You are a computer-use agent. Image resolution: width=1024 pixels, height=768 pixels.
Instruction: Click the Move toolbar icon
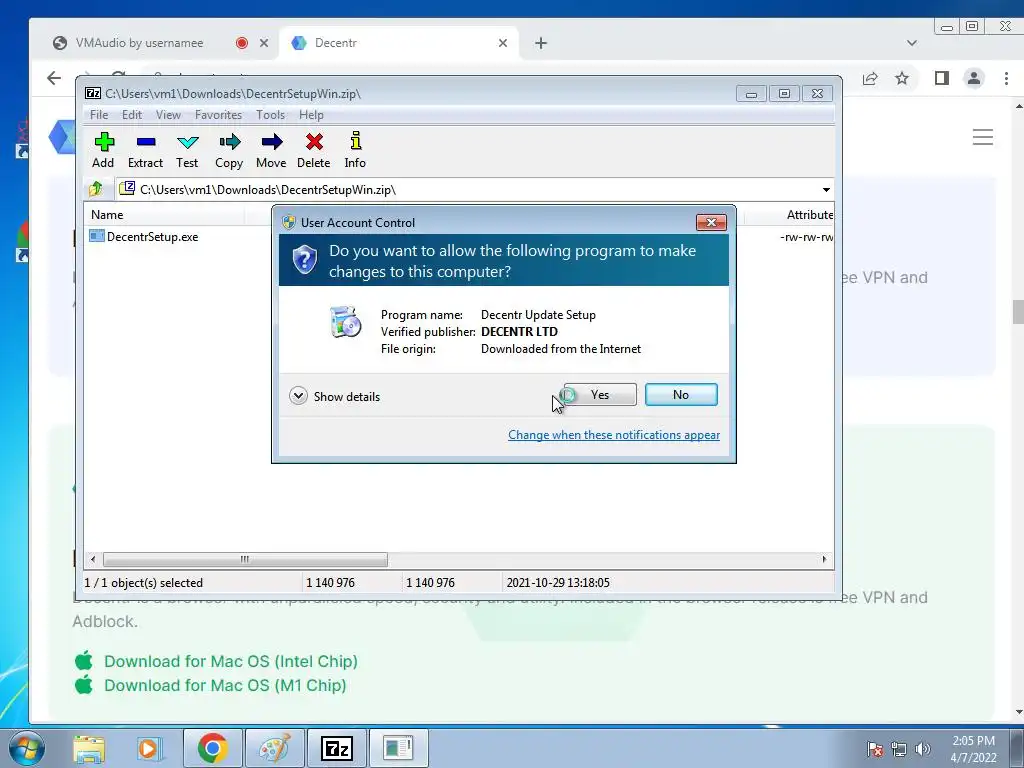click(x=271, y=150)
